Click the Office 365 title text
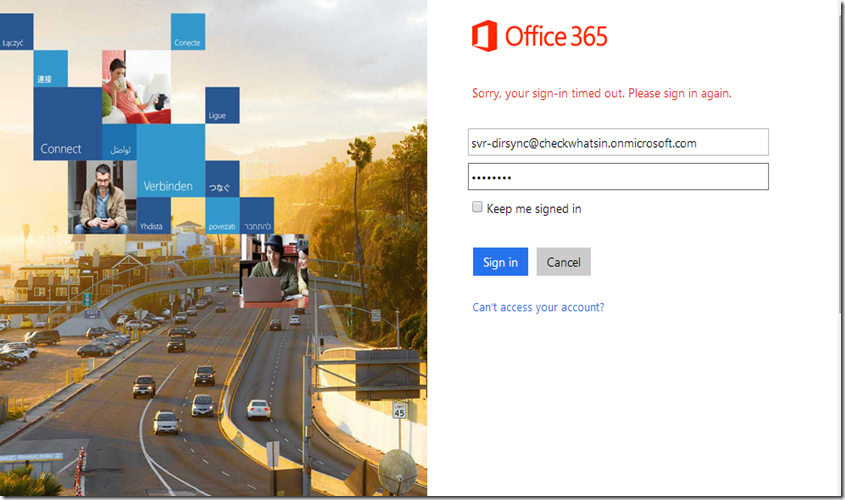The height and width of the screenshot is (500, 845). click(x=556, y=36)
